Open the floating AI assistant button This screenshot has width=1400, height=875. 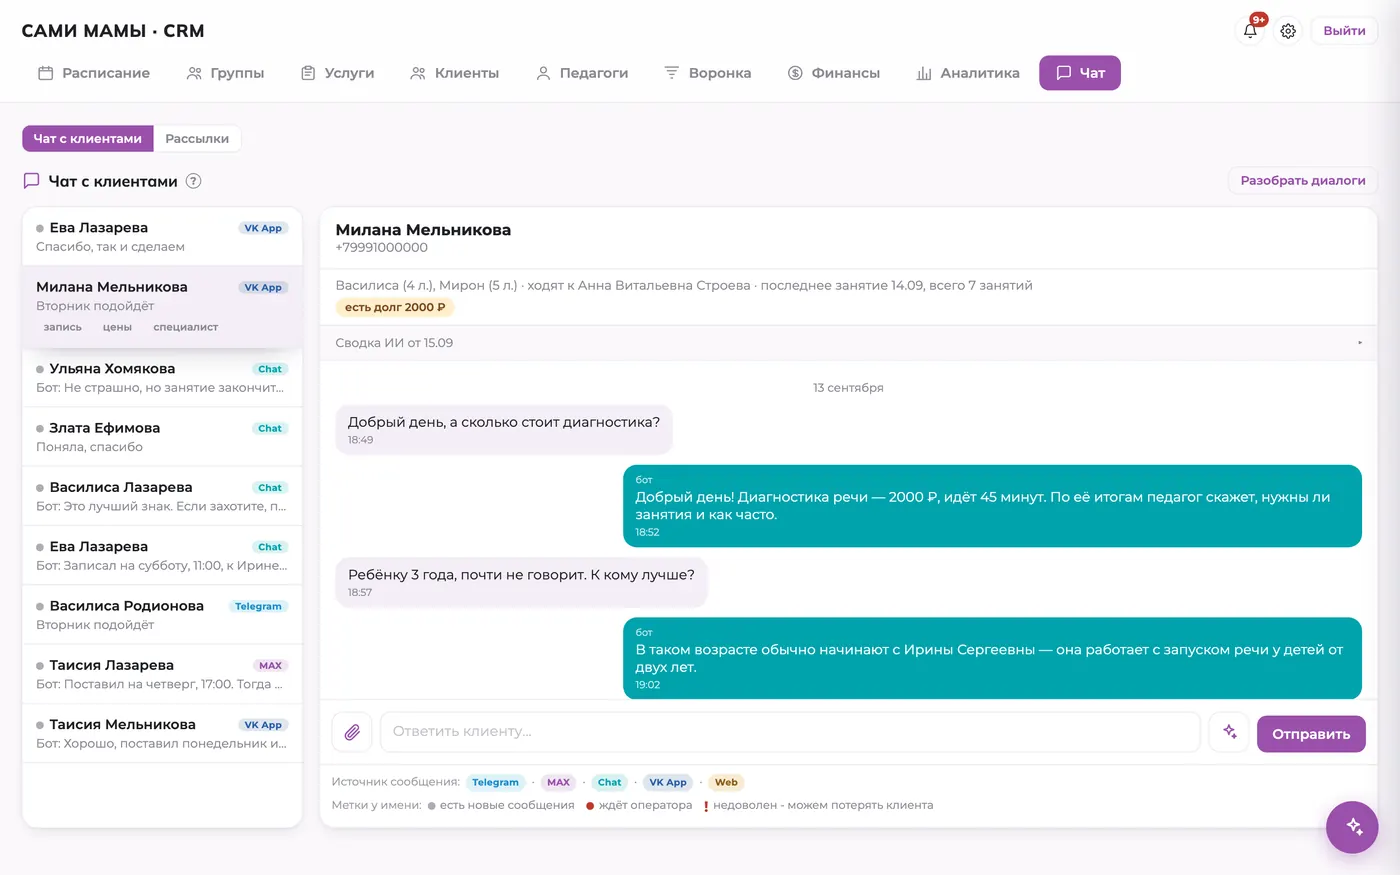coord(1352,827)
